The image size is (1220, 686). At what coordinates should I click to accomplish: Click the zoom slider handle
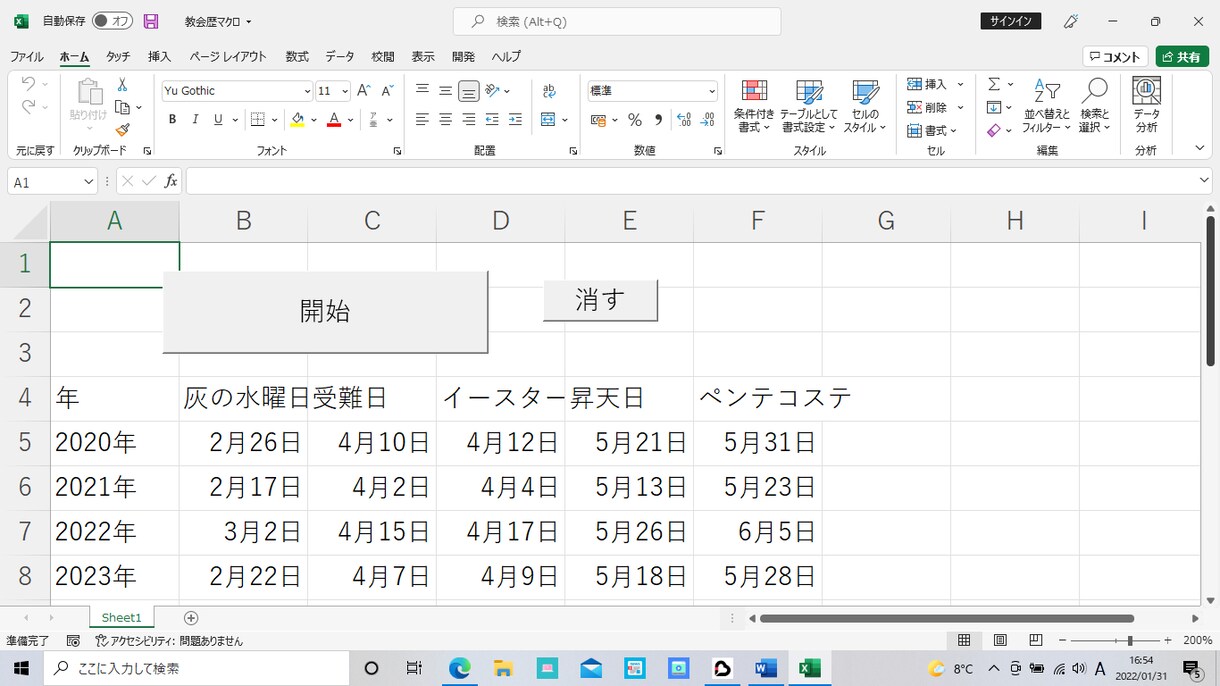pyautogui.click(x=1130, y=640)
